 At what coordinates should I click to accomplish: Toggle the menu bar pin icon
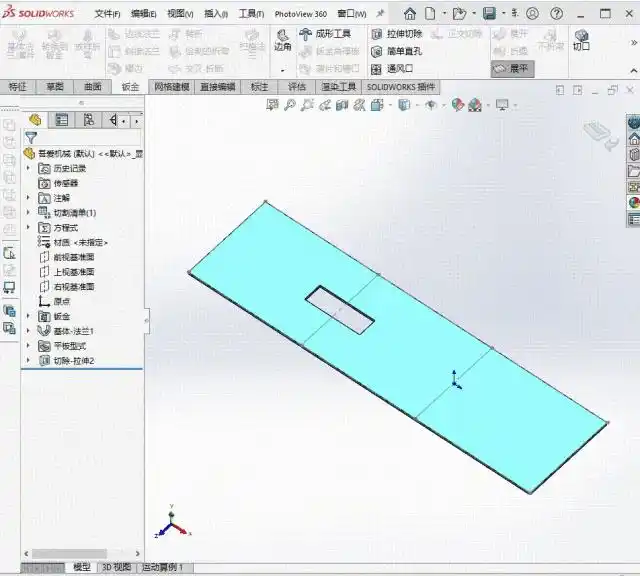(x=380, y=14)
